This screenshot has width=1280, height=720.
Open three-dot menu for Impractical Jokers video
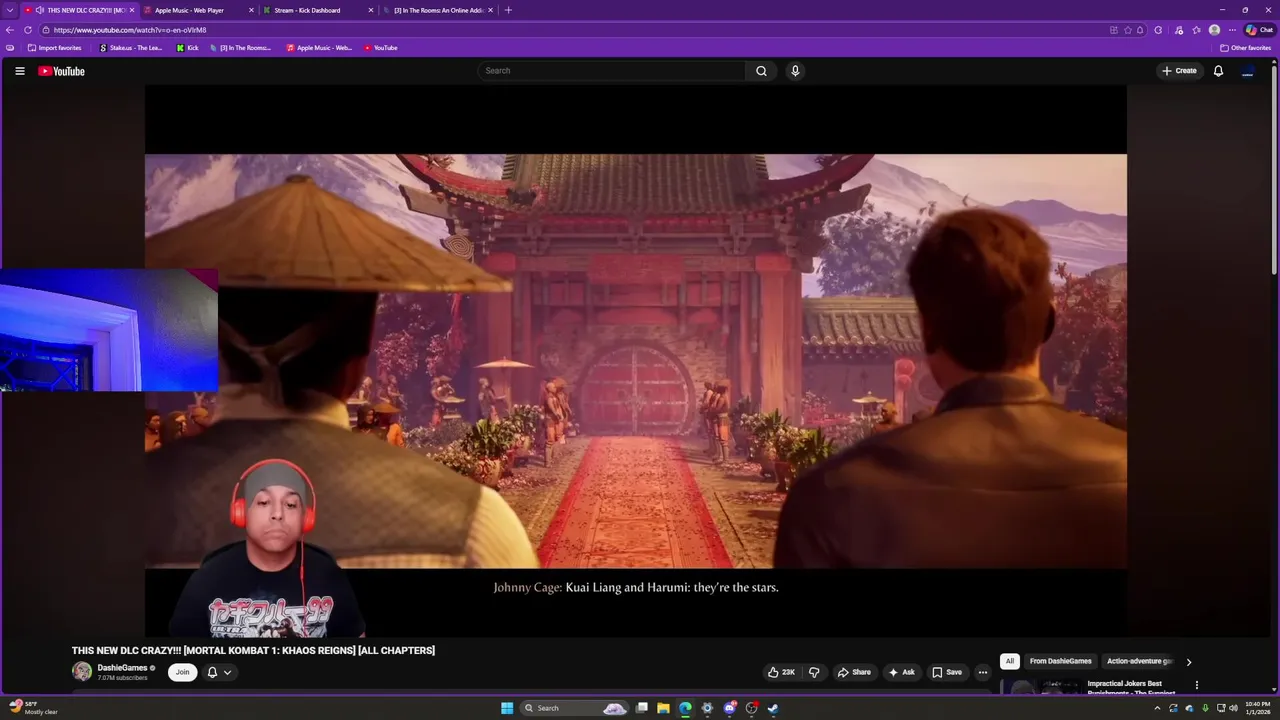pos(1196,685)
